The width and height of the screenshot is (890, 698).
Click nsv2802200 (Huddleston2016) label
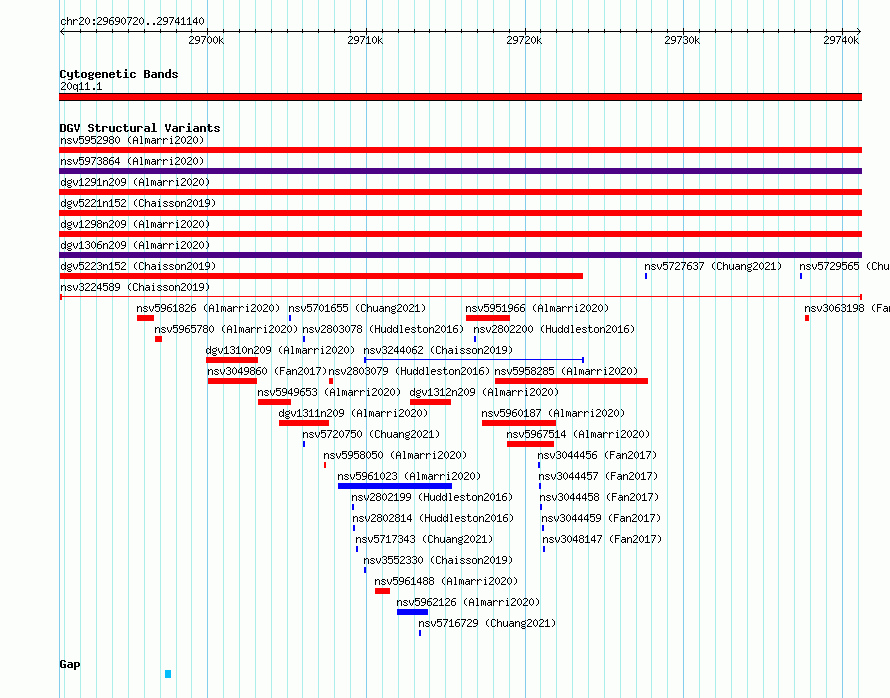[554, 329]
